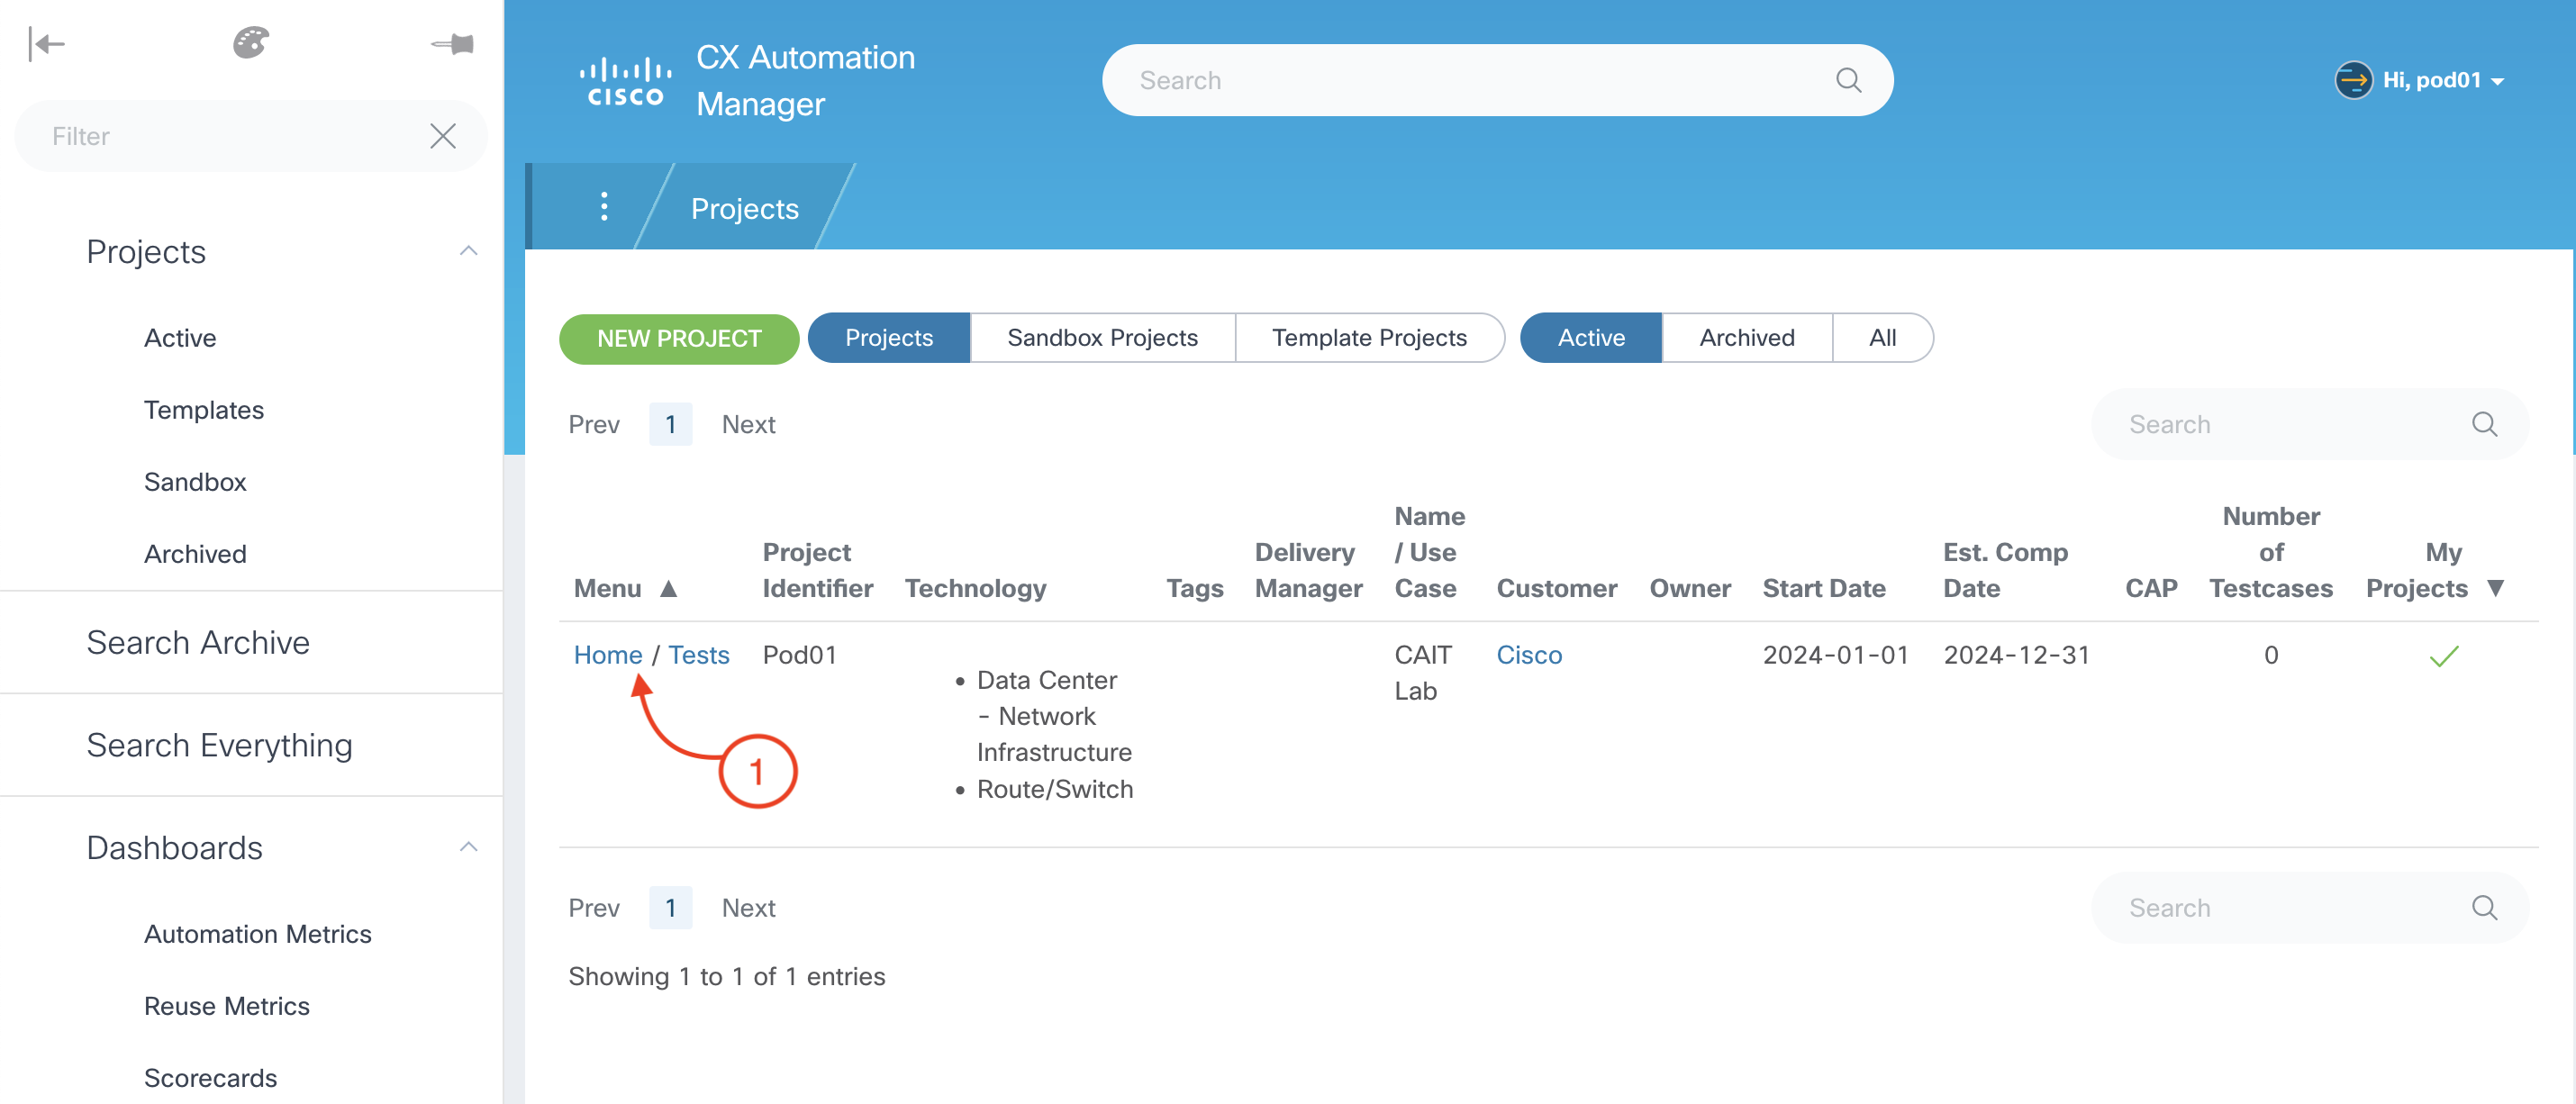The image size is (2576, 1104).
Task: Open the three-dot breadcrumb menu
Action: (604, 207)
